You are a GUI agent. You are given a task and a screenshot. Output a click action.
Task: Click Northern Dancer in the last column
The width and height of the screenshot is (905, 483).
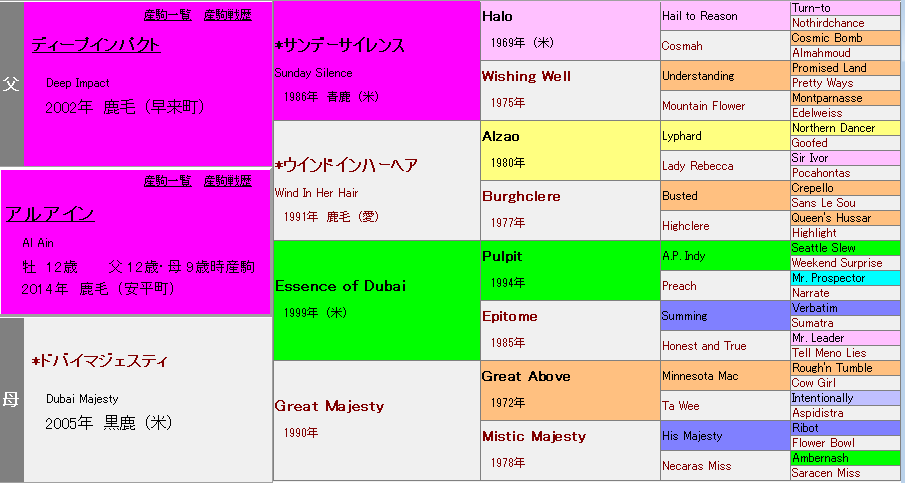point(833,128)
